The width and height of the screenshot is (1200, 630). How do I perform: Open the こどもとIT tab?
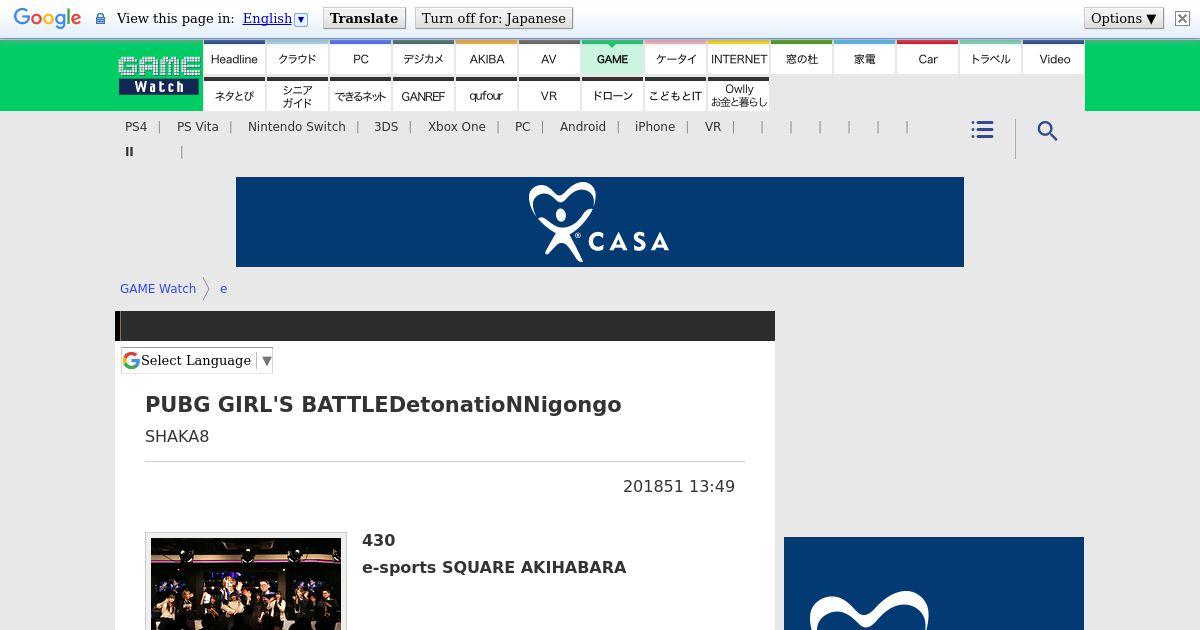[x=675, y=96]
